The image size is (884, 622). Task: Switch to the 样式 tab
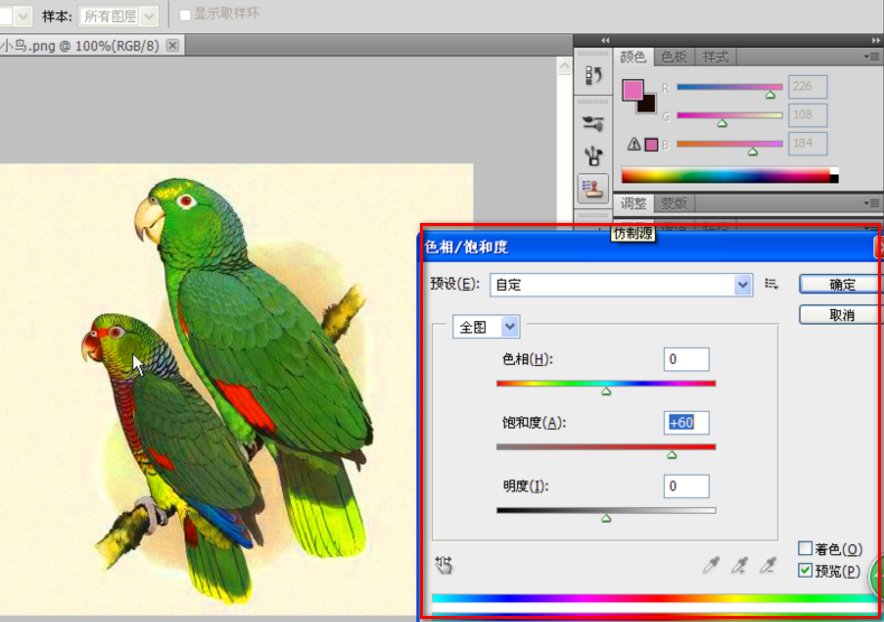(x=715, y=57)
